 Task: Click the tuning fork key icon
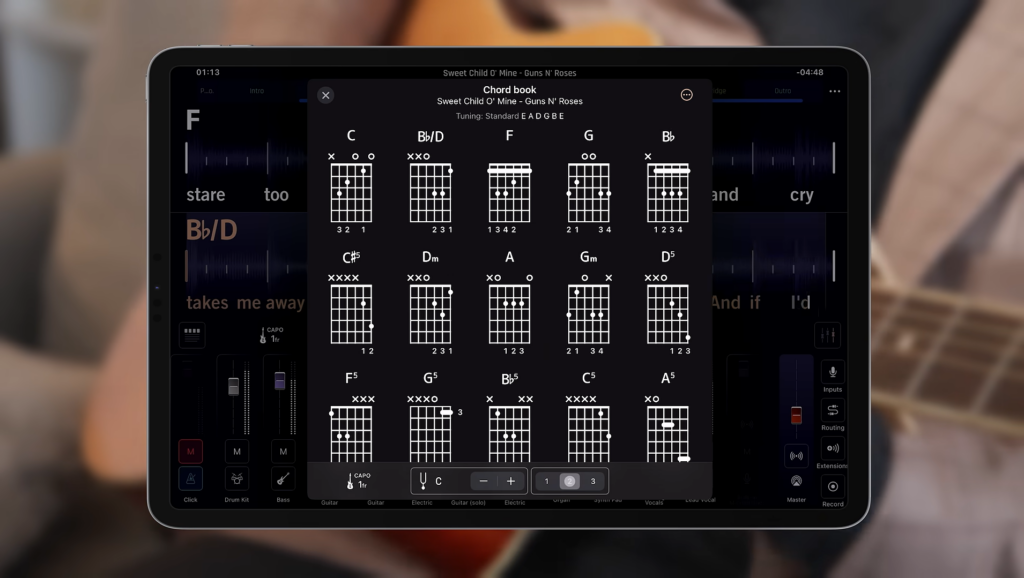[x=423, y=481]
